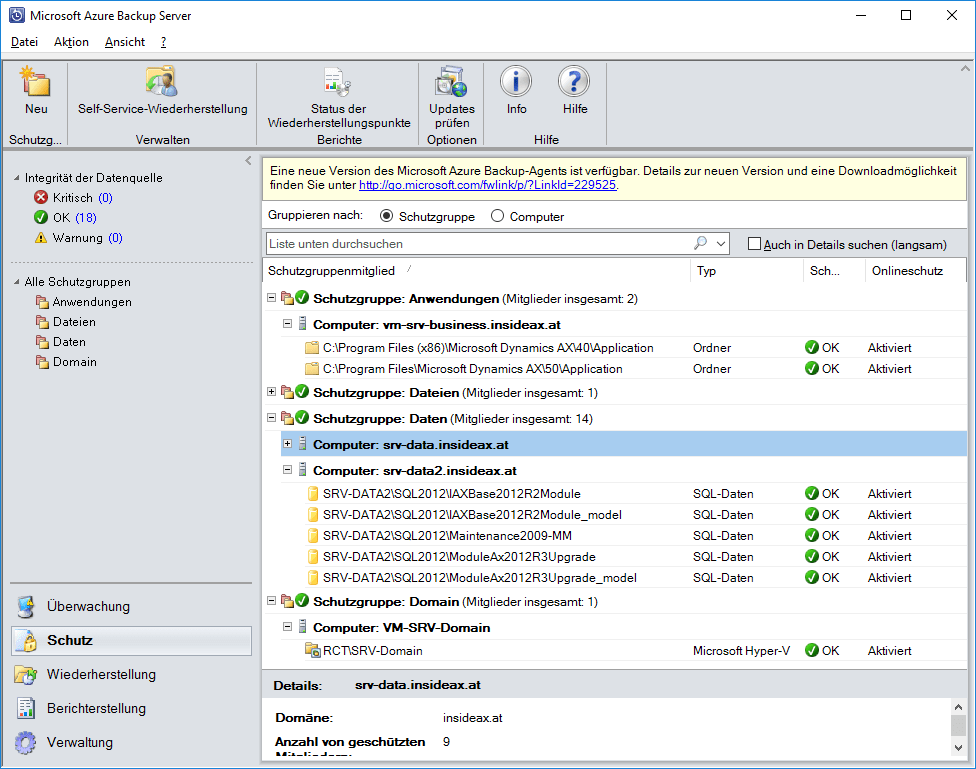Select the Domain protection group in sidebar
This screenshot has width=976, height=769.
pos(74,362)
